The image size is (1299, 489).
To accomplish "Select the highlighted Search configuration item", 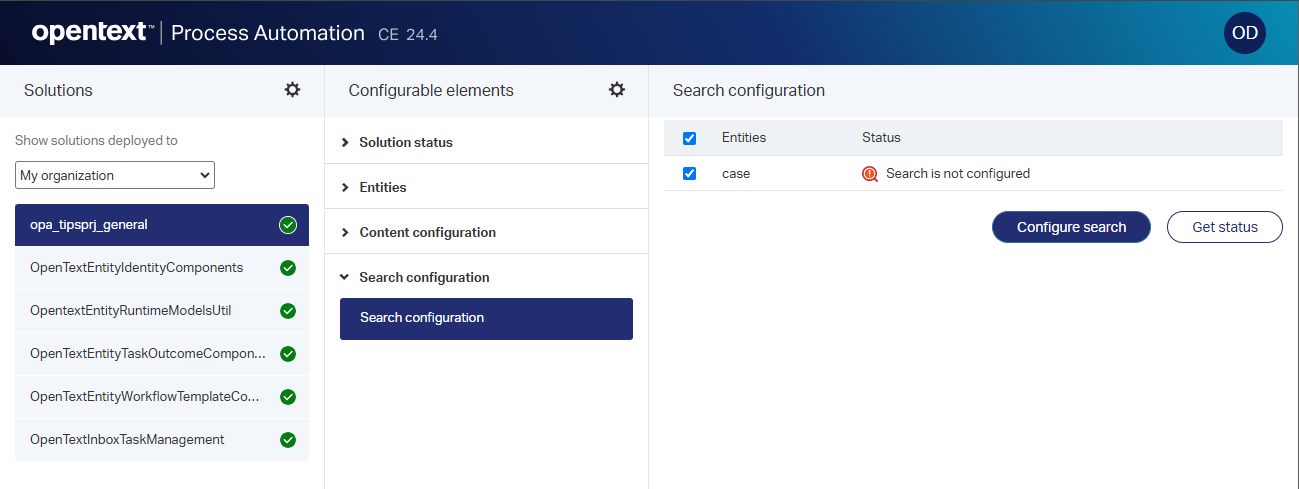I will coord(486,319).
